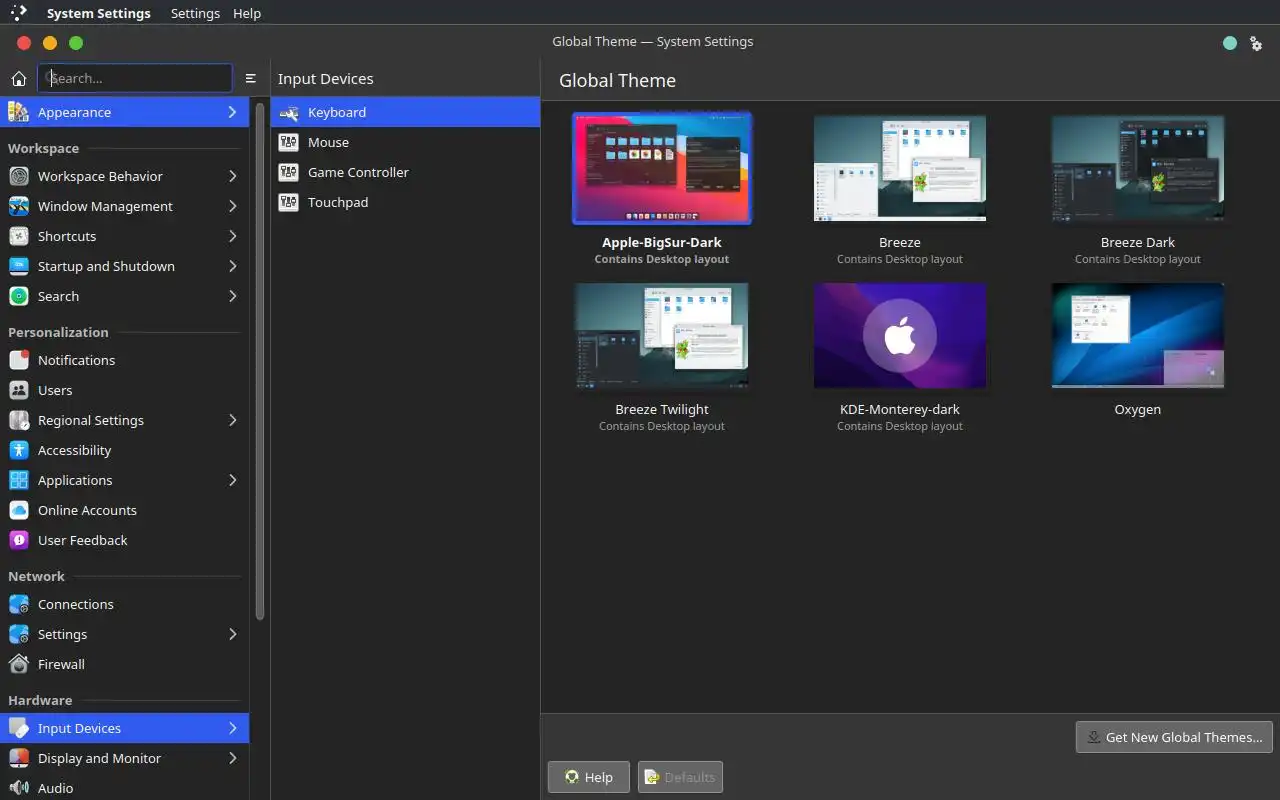Open the Help menu in menu bar
Image resolution: width=1280 pixels, height=800 pixels.
(x=247, y=13)
